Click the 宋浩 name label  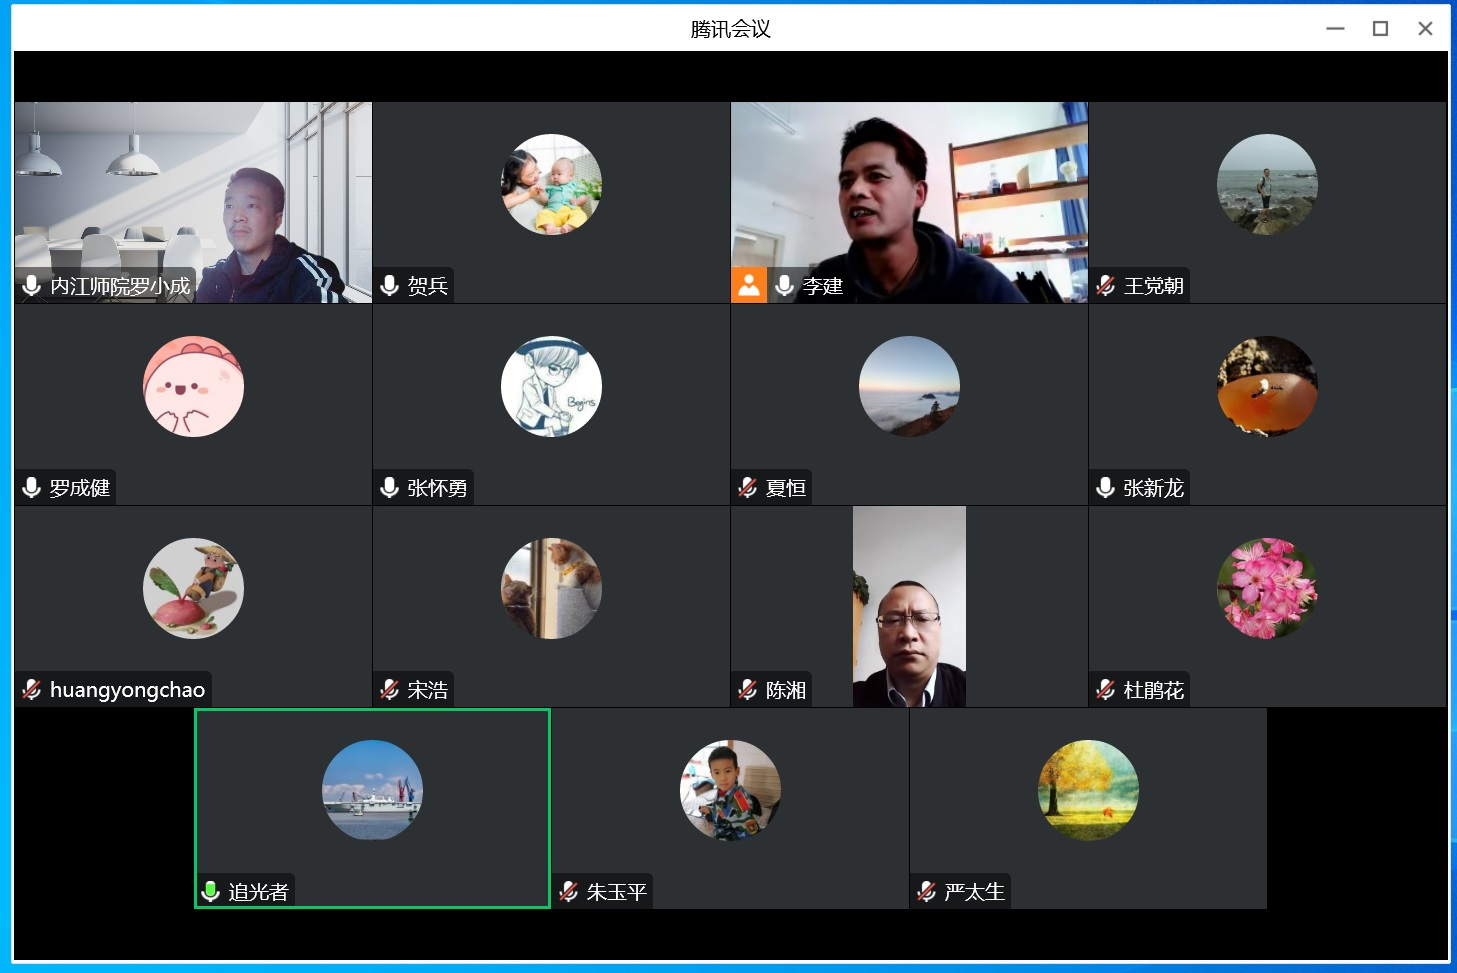coord(427,690)
